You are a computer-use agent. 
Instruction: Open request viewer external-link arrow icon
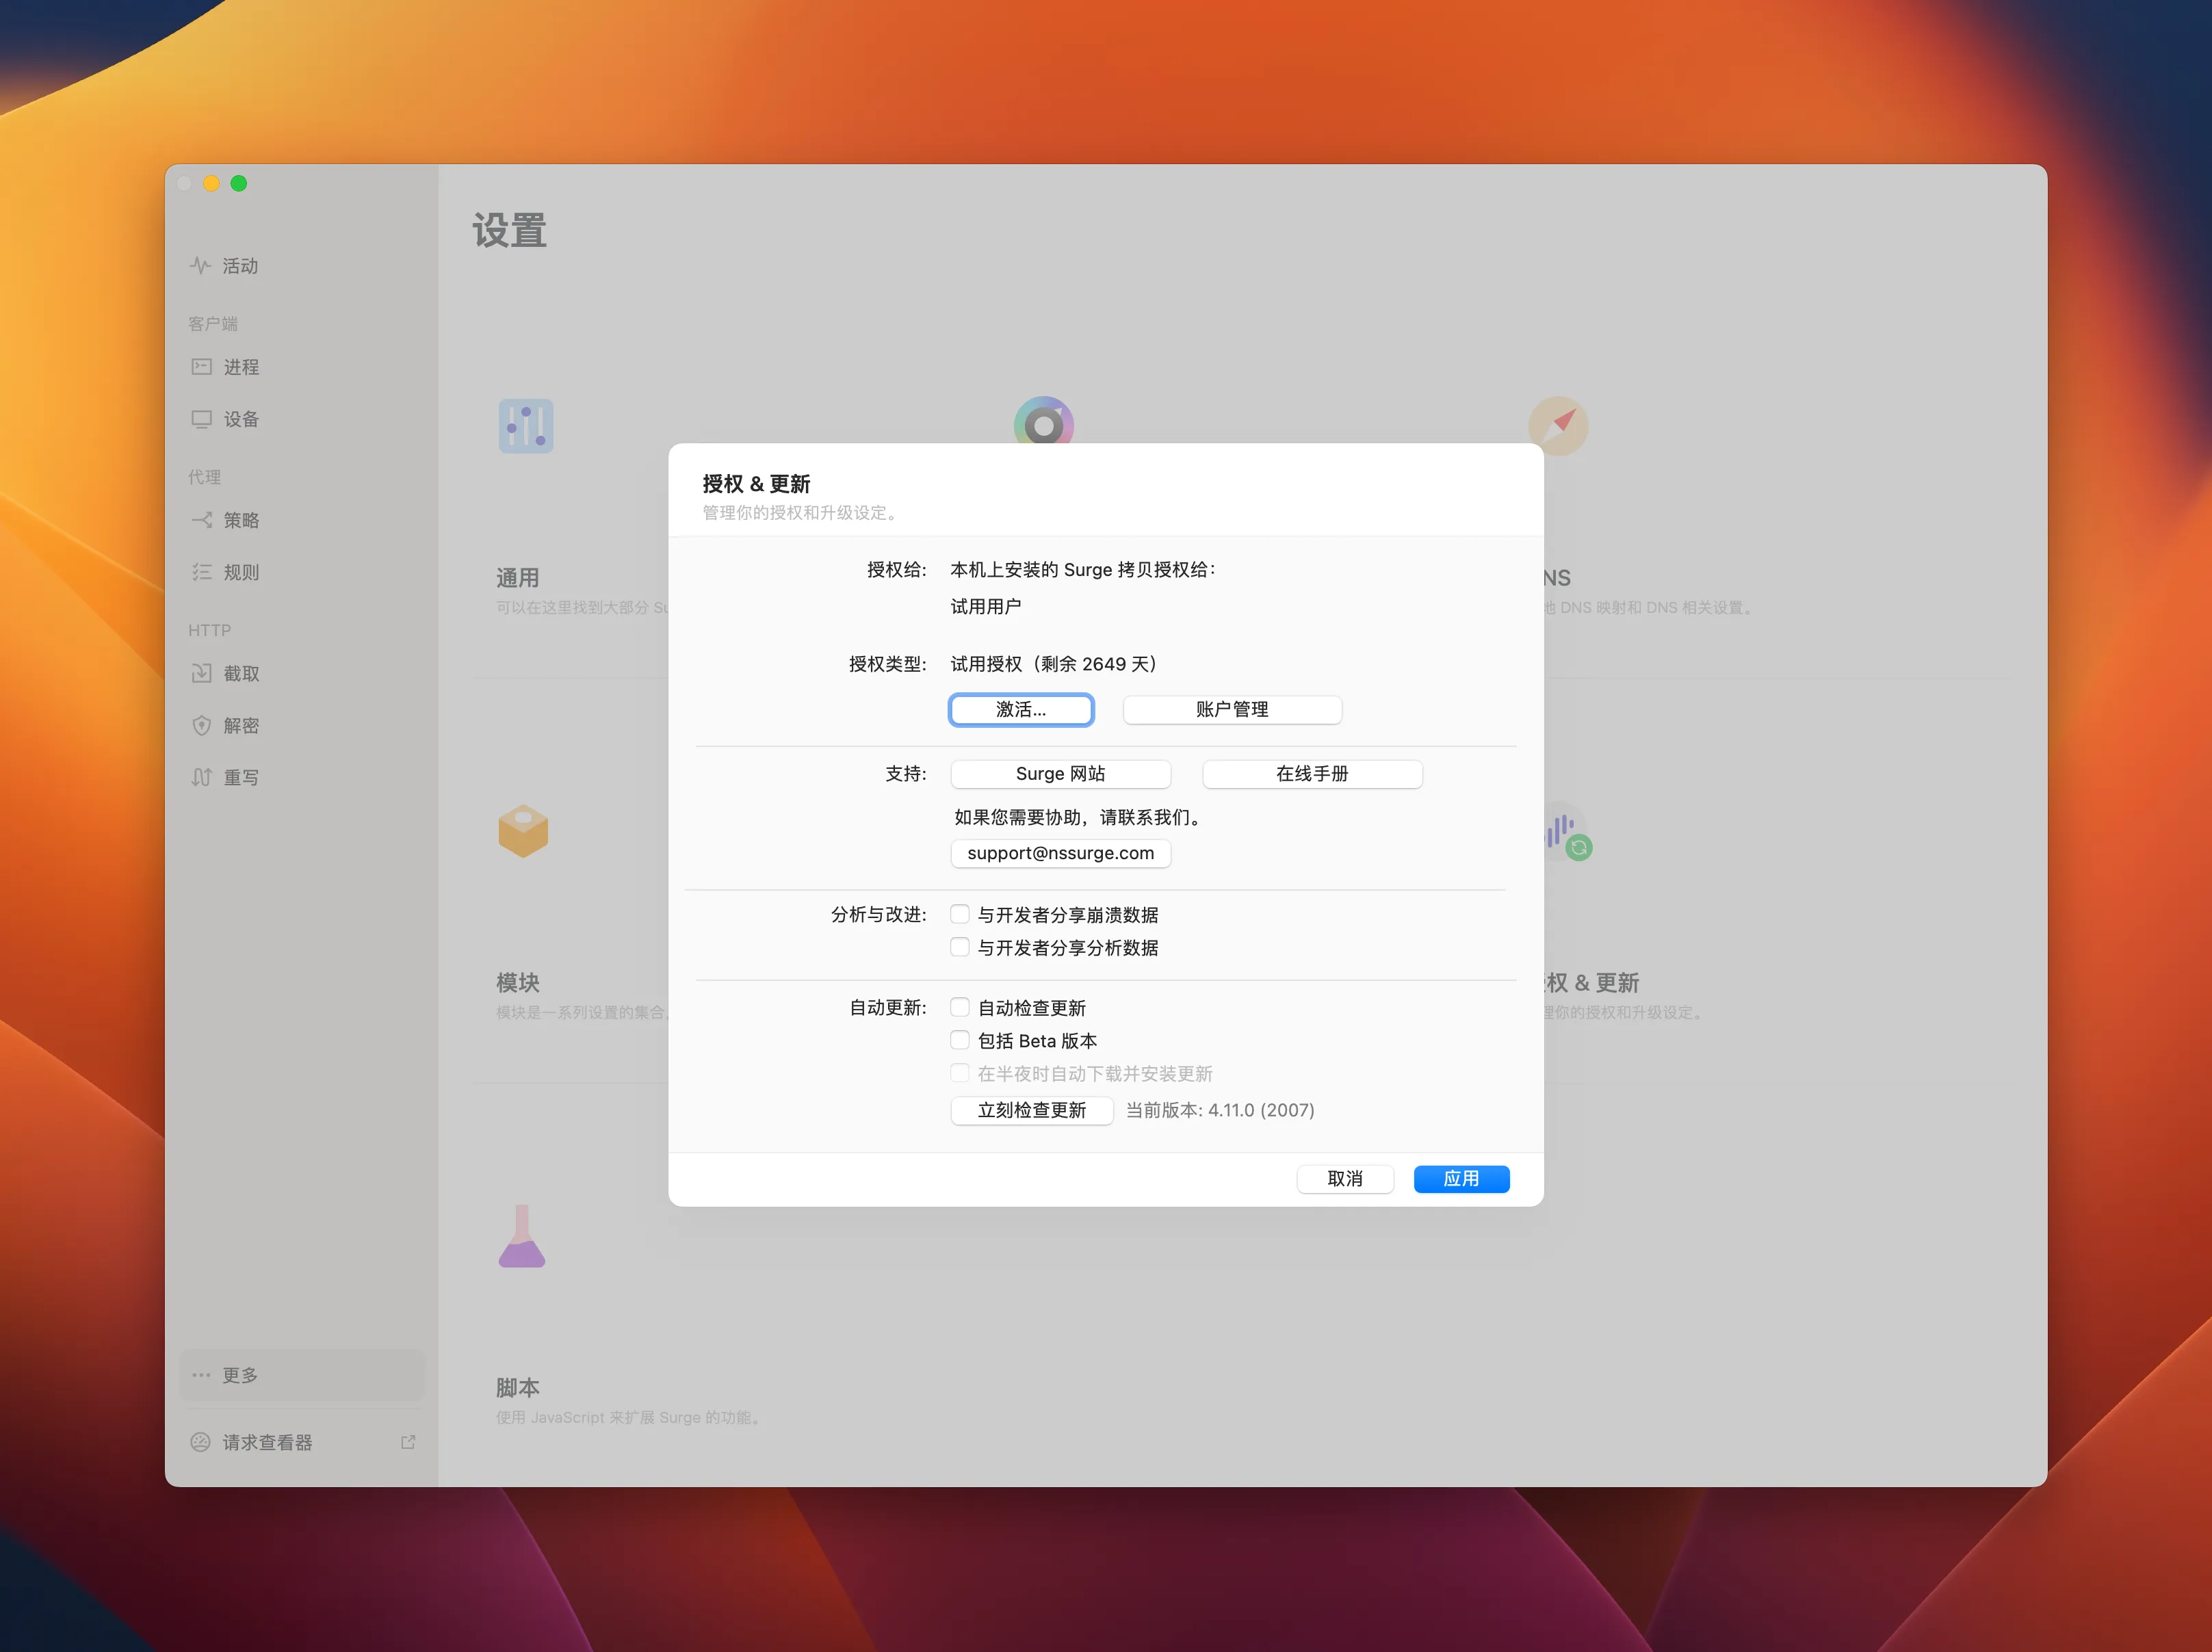408,1442
